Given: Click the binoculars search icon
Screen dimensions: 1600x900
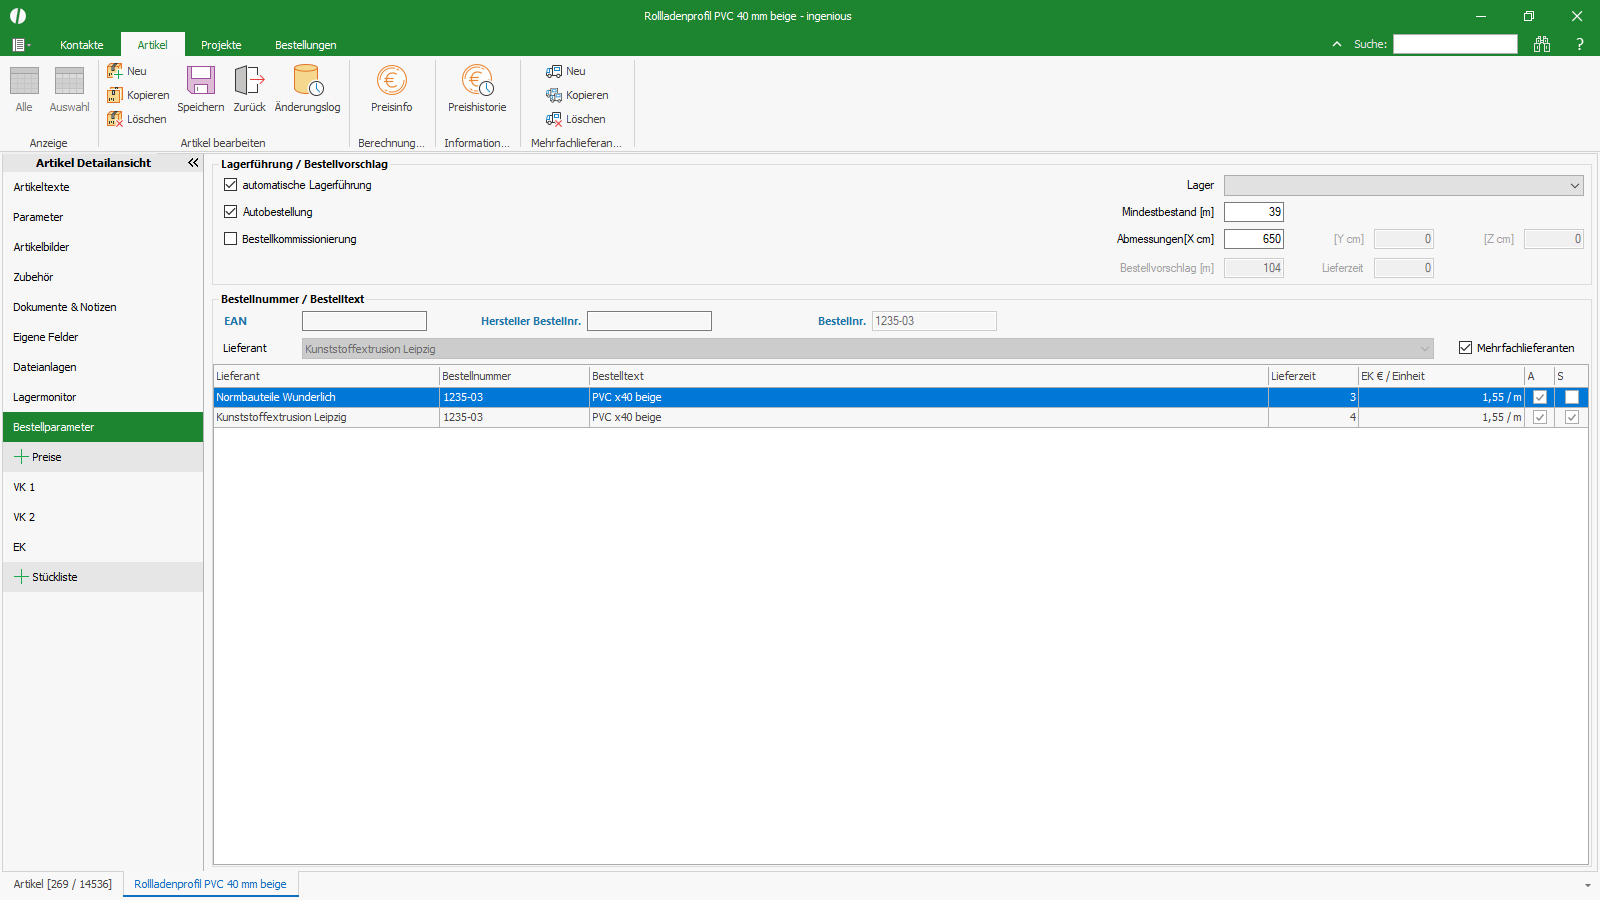Looking at the screenshot, I should tap(1542, 44).
